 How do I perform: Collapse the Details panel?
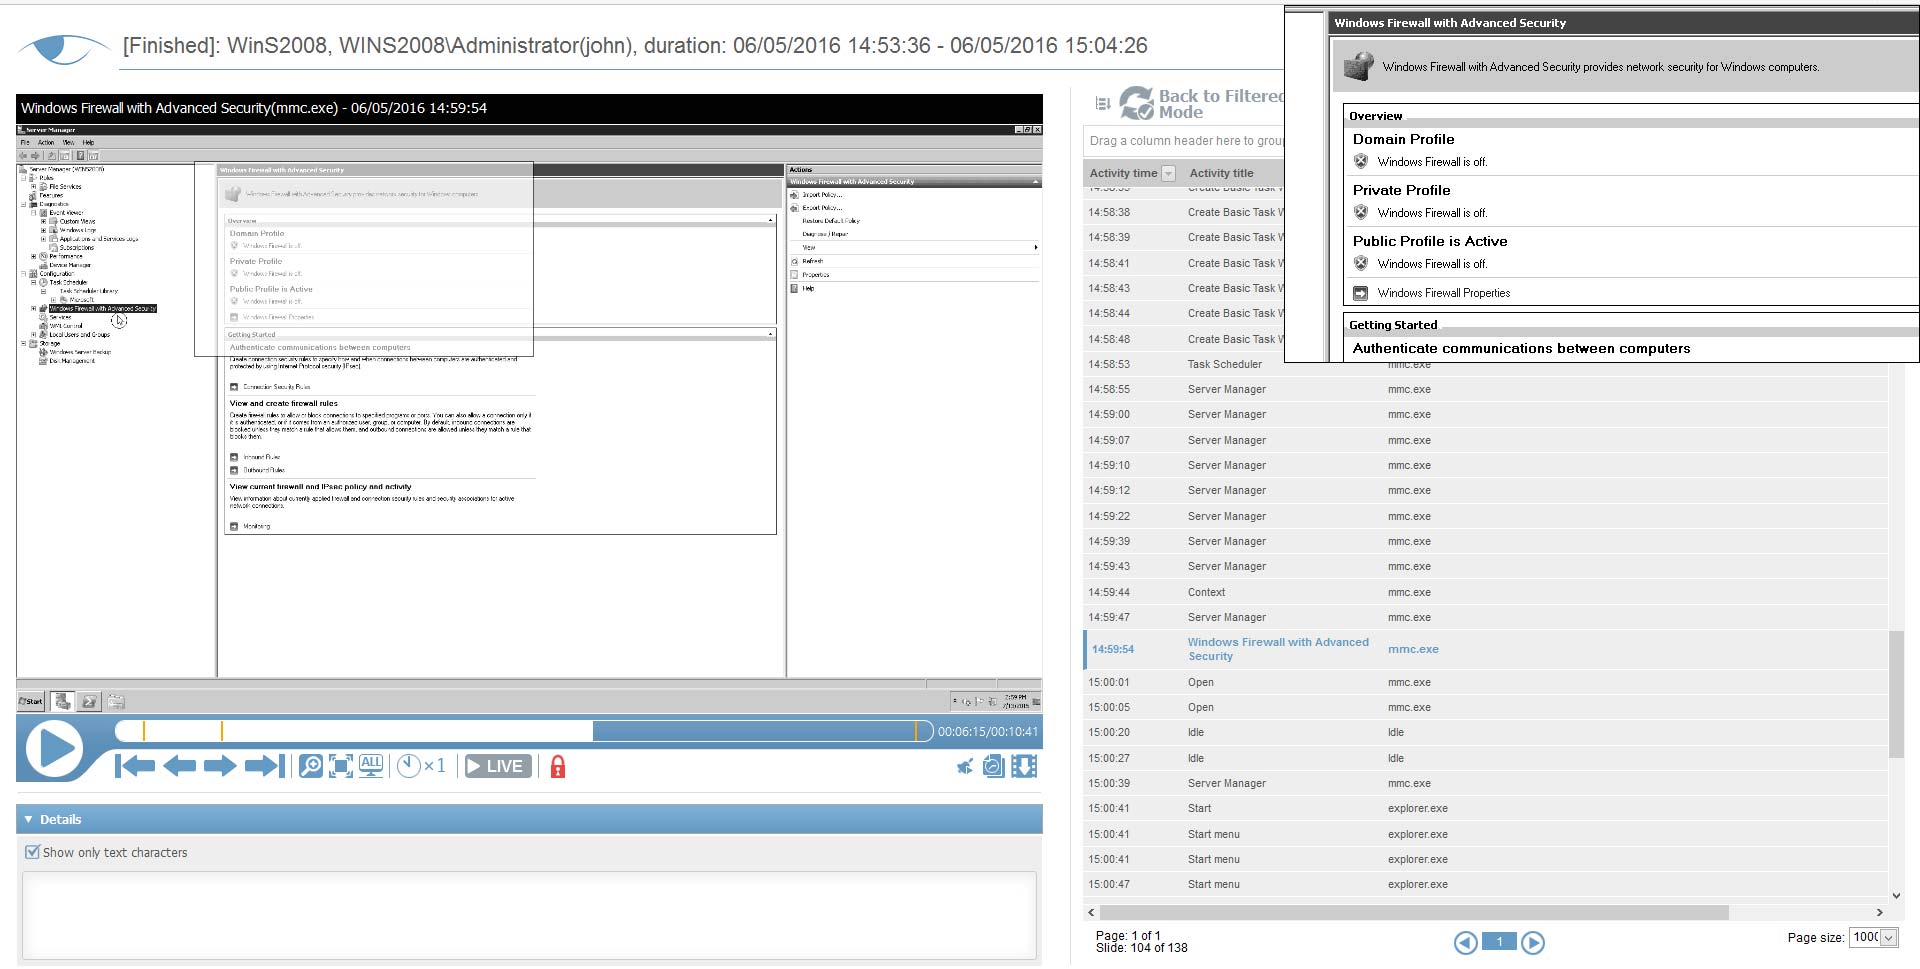click(28, 819)
